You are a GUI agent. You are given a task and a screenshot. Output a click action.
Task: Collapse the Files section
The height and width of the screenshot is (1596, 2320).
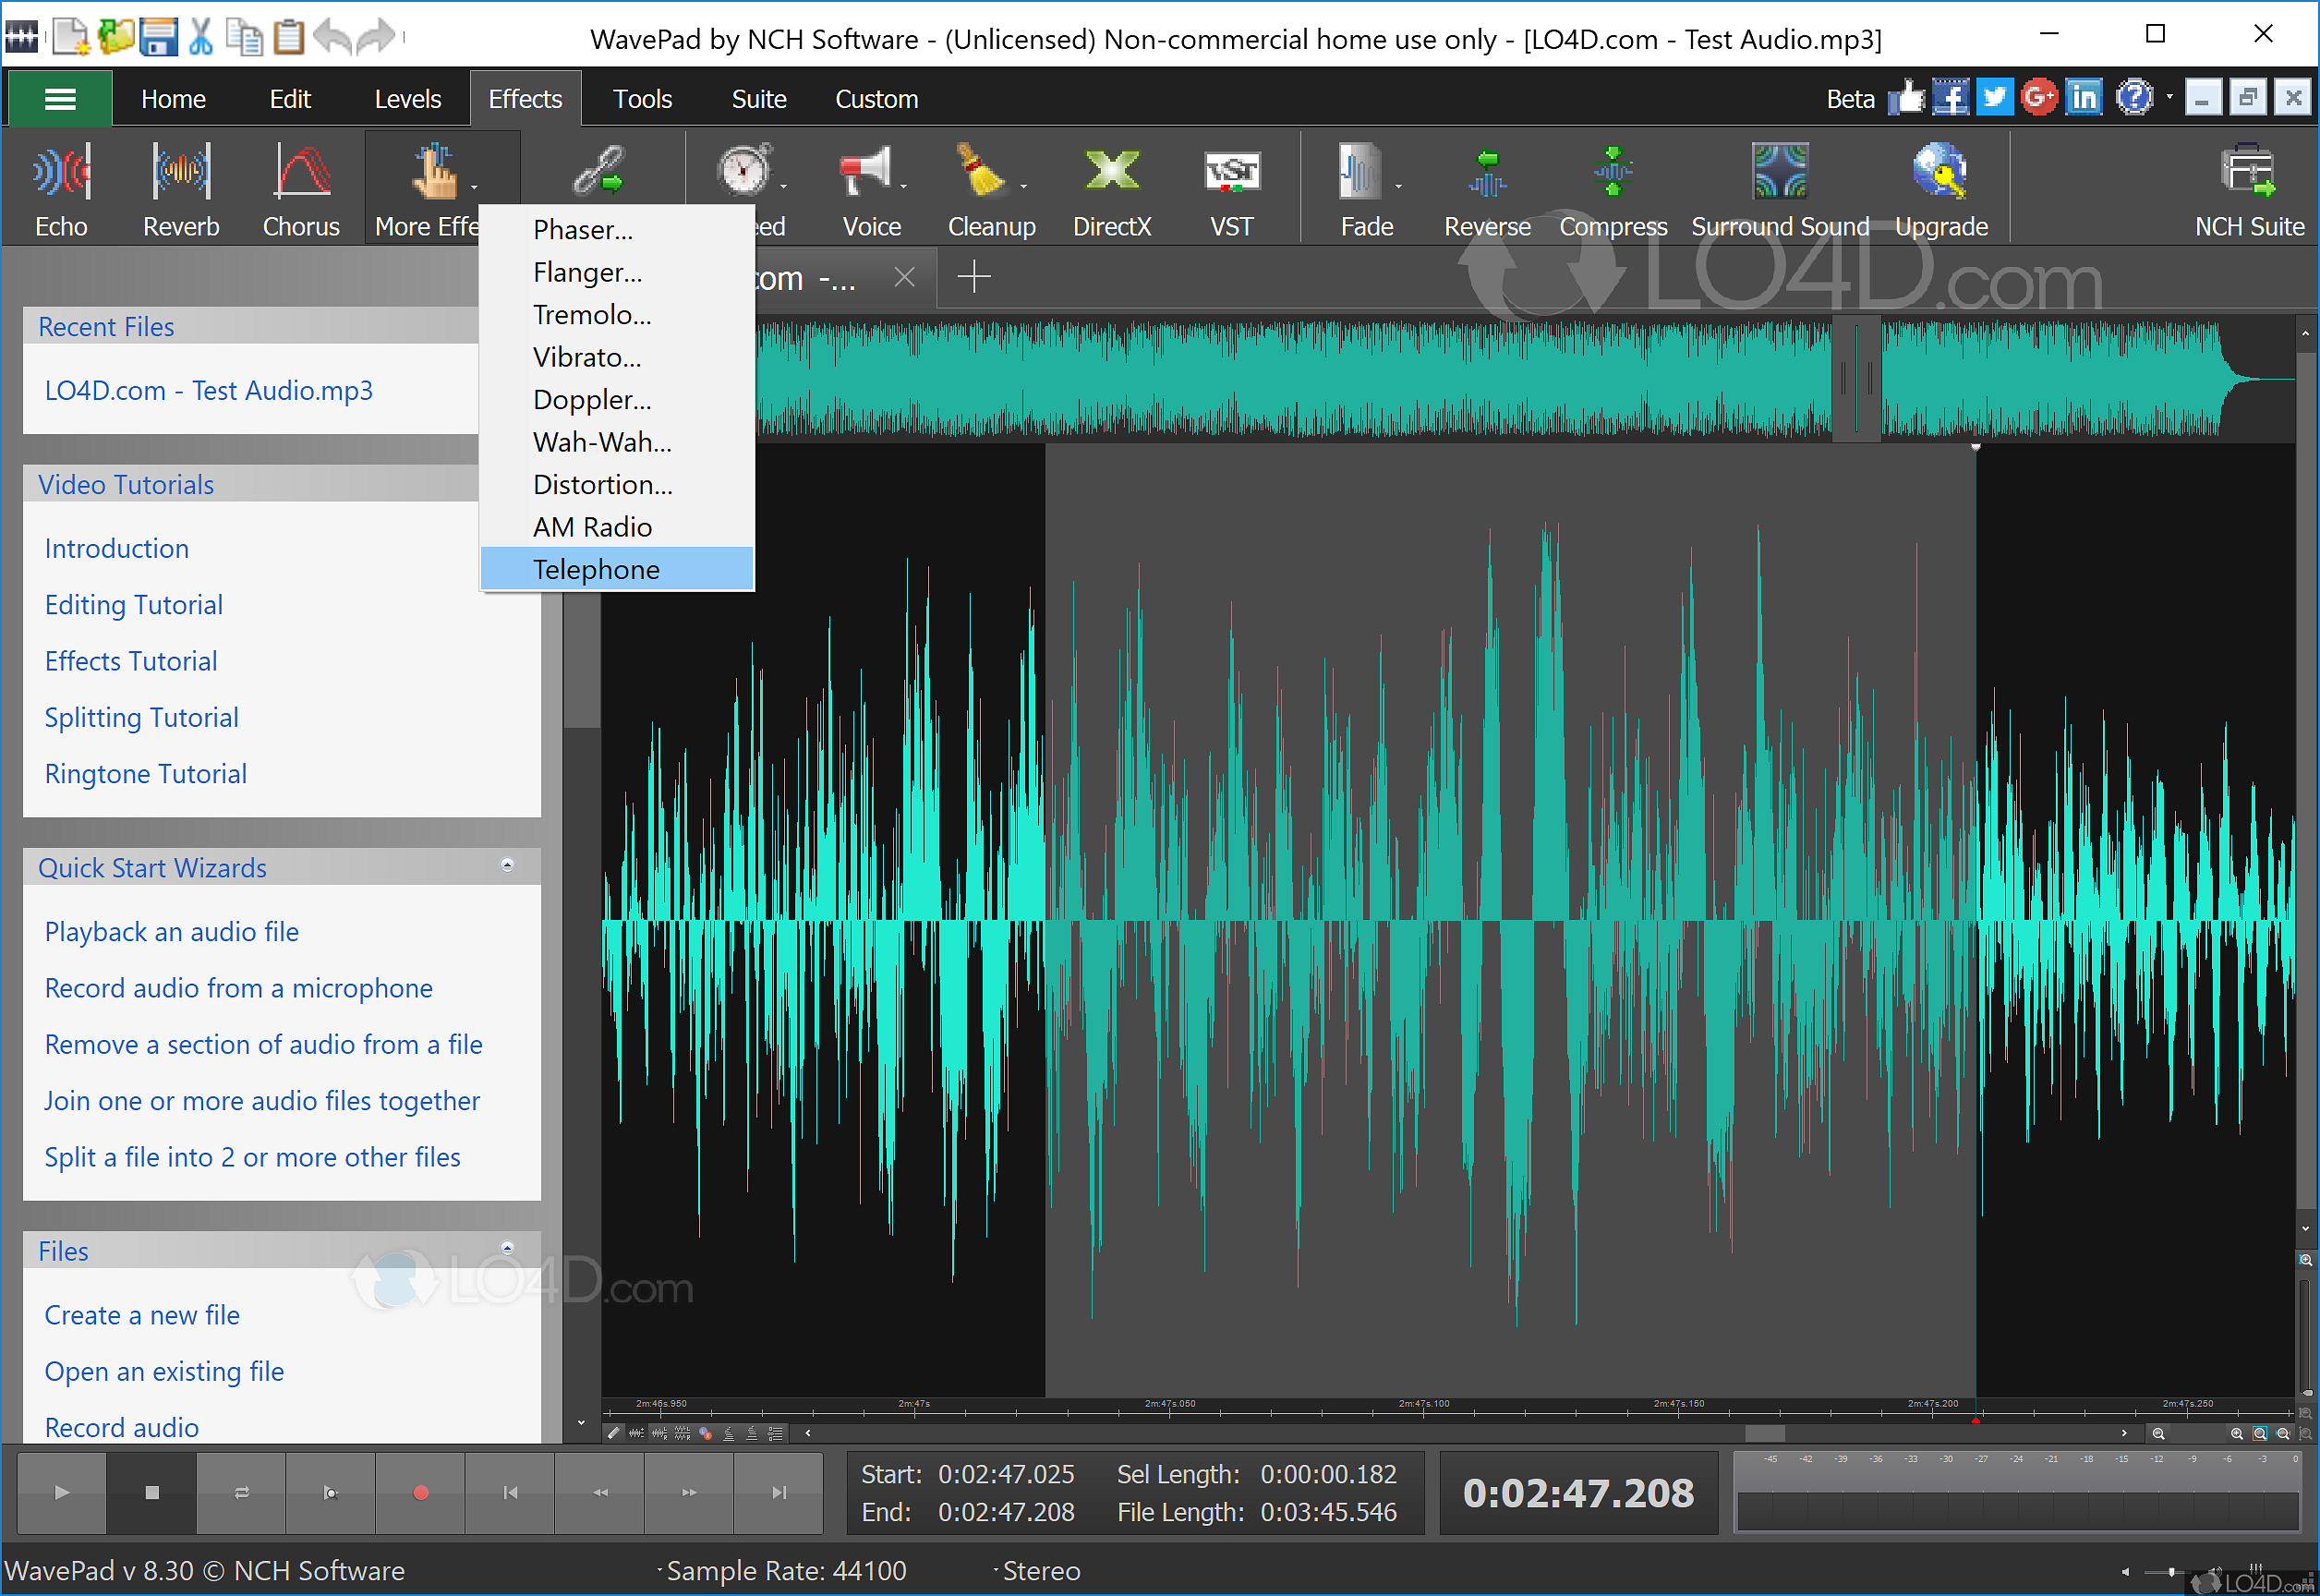tap(509, 1249)
